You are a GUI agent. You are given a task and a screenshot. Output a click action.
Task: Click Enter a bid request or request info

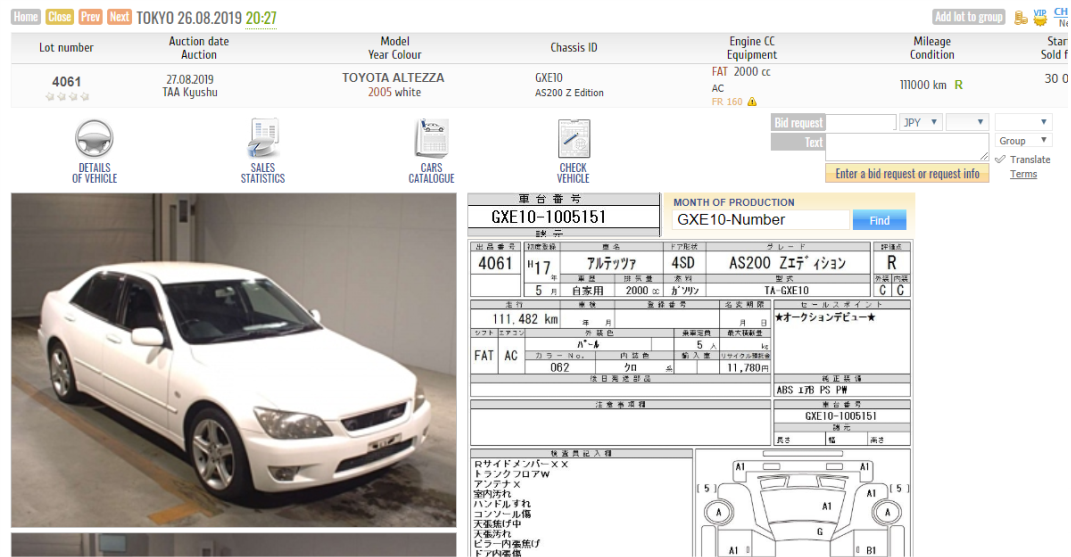tap(907, 174)
